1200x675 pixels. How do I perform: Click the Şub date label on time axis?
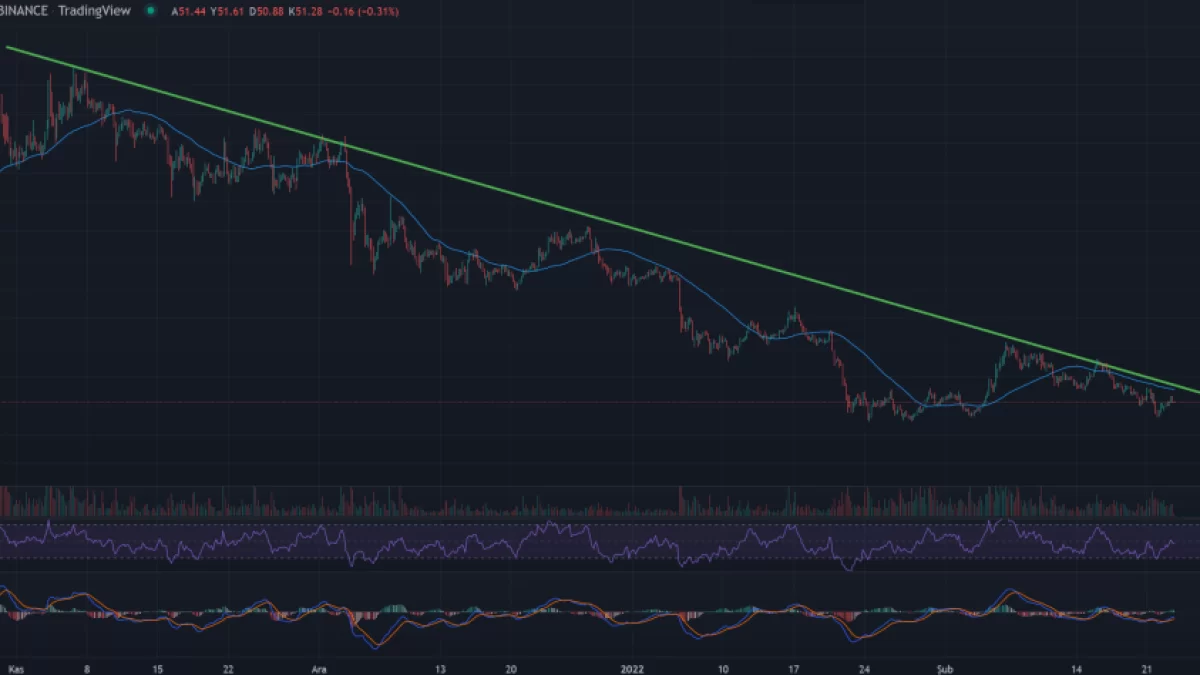click(x=946, y=667)
